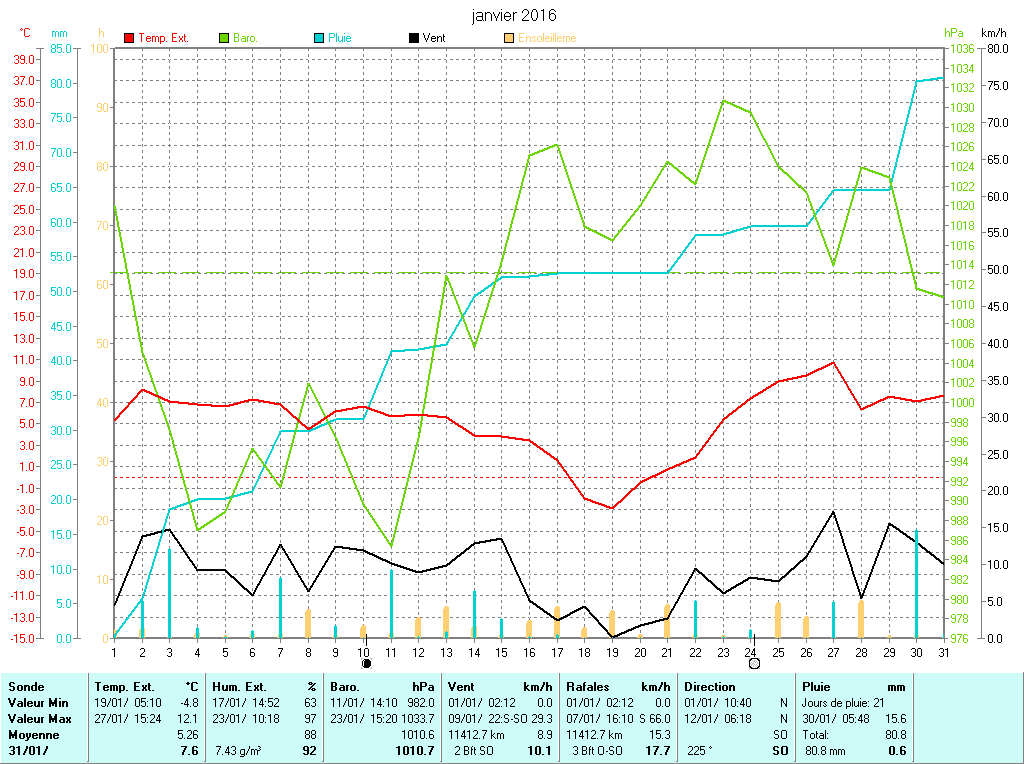Click the green Baro. legend square
Image resolution: width=1024 pixels, height=764 pixels.
pyautogui.click(x=224, y=38)
